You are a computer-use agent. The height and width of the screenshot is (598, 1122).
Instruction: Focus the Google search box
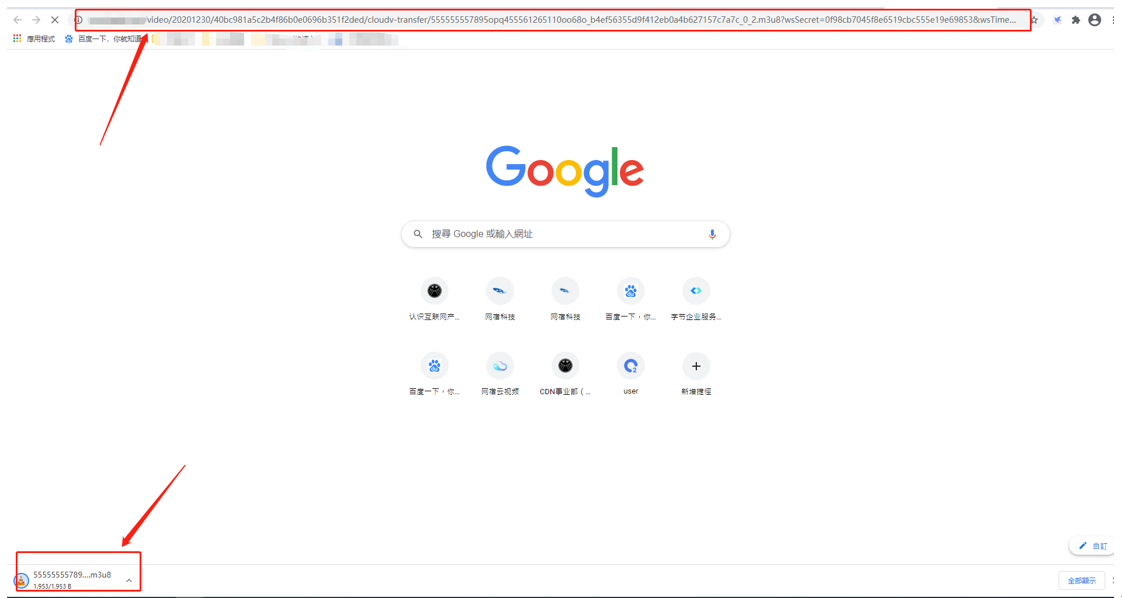coord(565,234)
